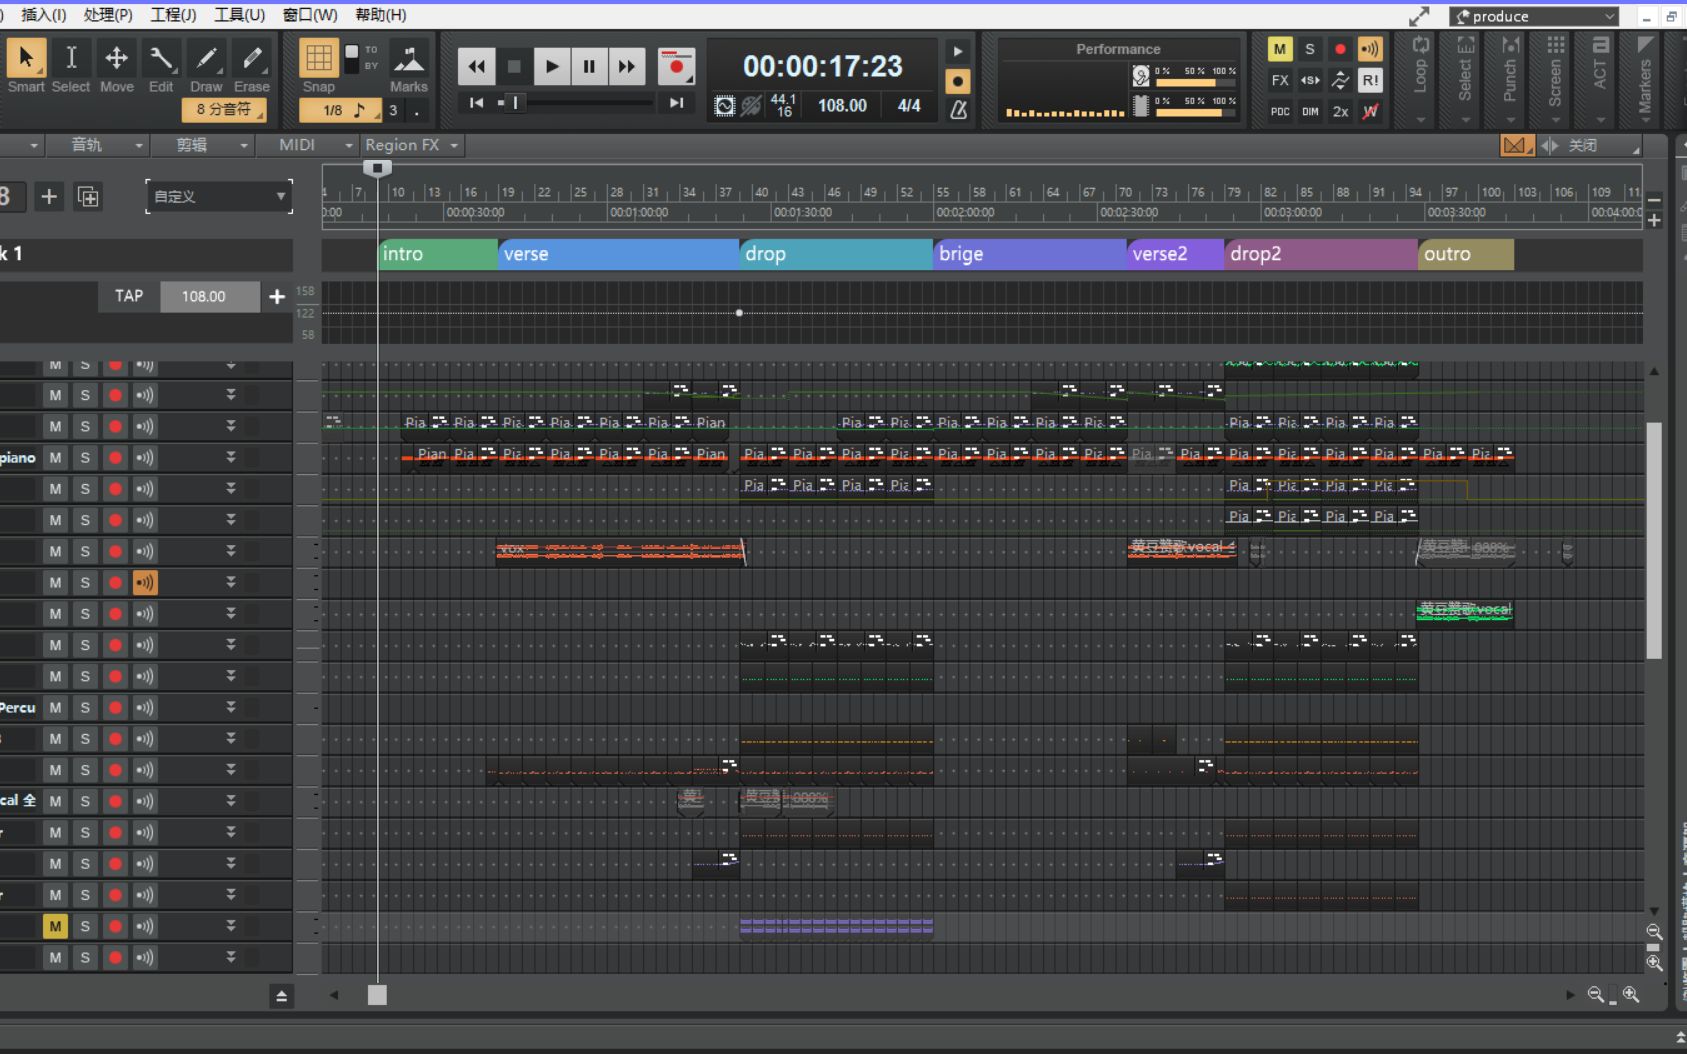The width and height of the screenshot is (1687, 1054).
Task: Toggle automation read/write icon
Action: coord(1340,80)
